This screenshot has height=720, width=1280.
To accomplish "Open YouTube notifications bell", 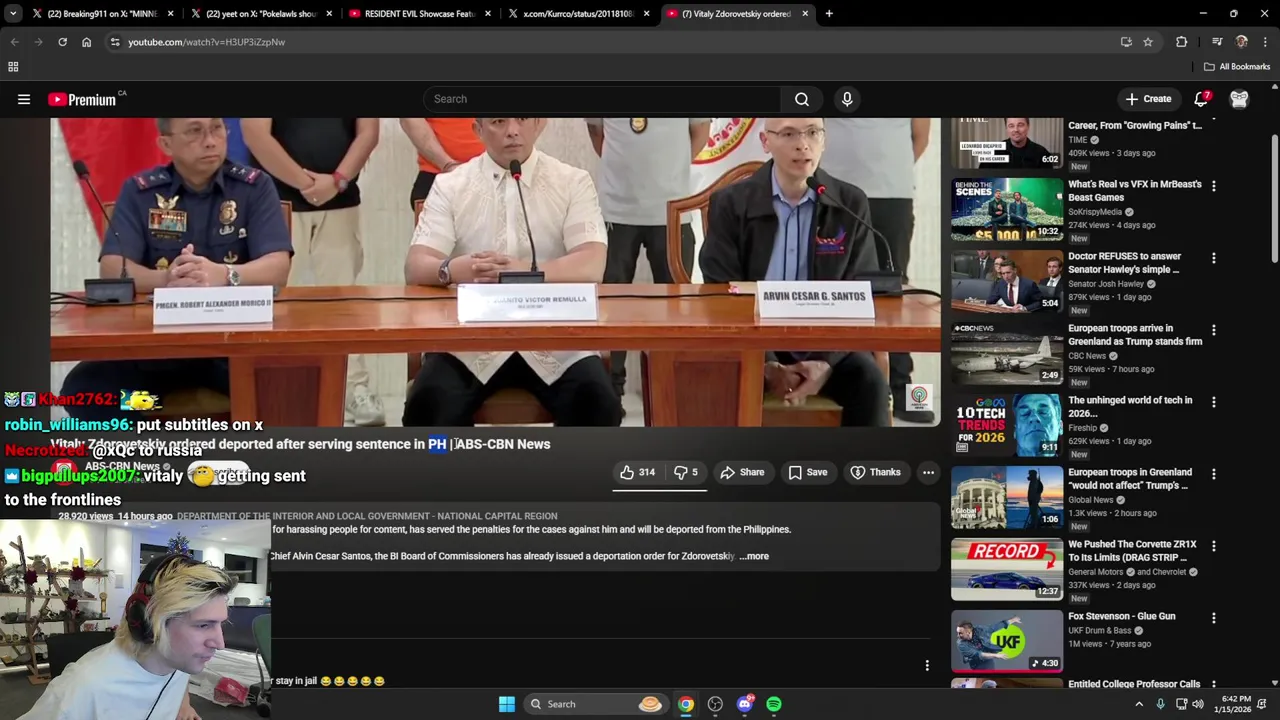I will click(1202, 99).
